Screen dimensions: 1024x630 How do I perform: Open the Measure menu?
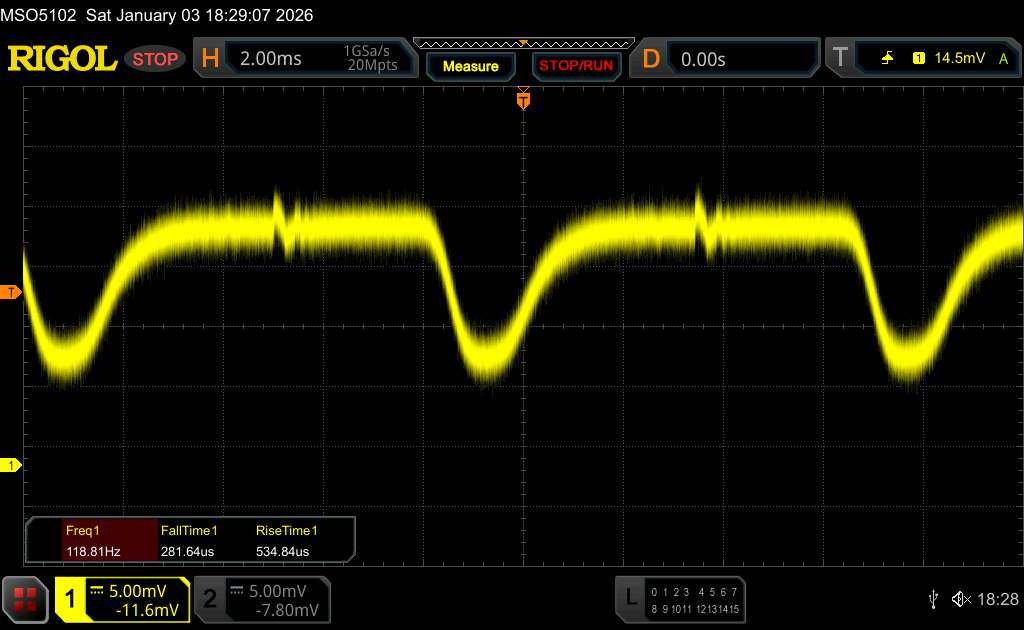point(470,66)
